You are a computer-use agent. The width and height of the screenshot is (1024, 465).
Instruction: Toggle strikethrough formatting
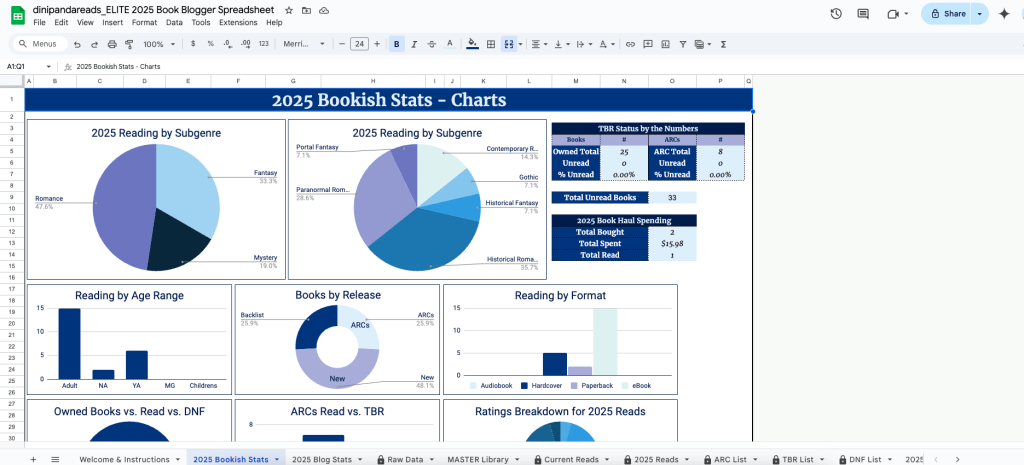point(433,44)
